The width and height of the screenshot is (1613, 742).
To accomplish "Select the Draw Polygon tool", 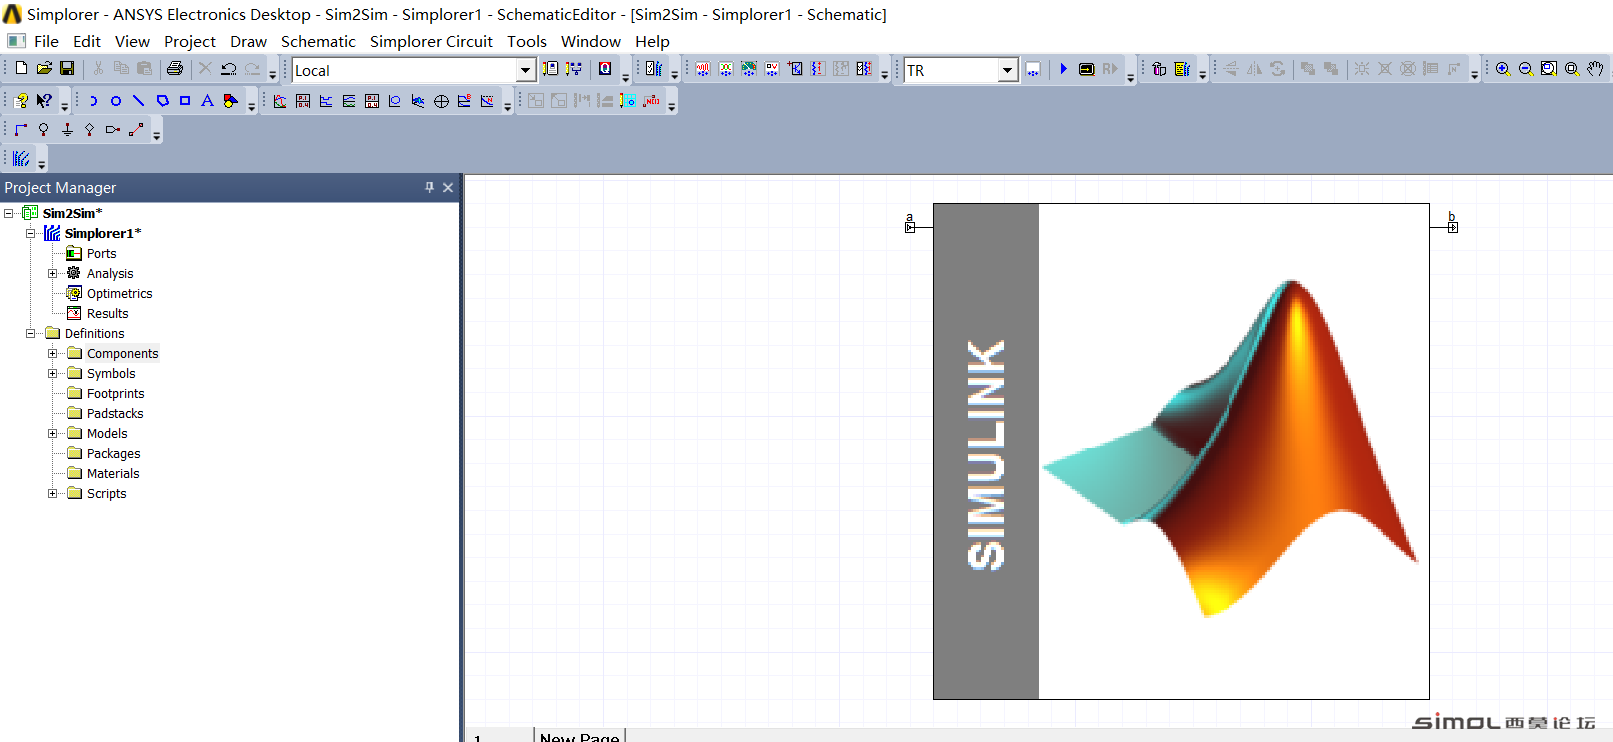I will click(x=162, y=100).
